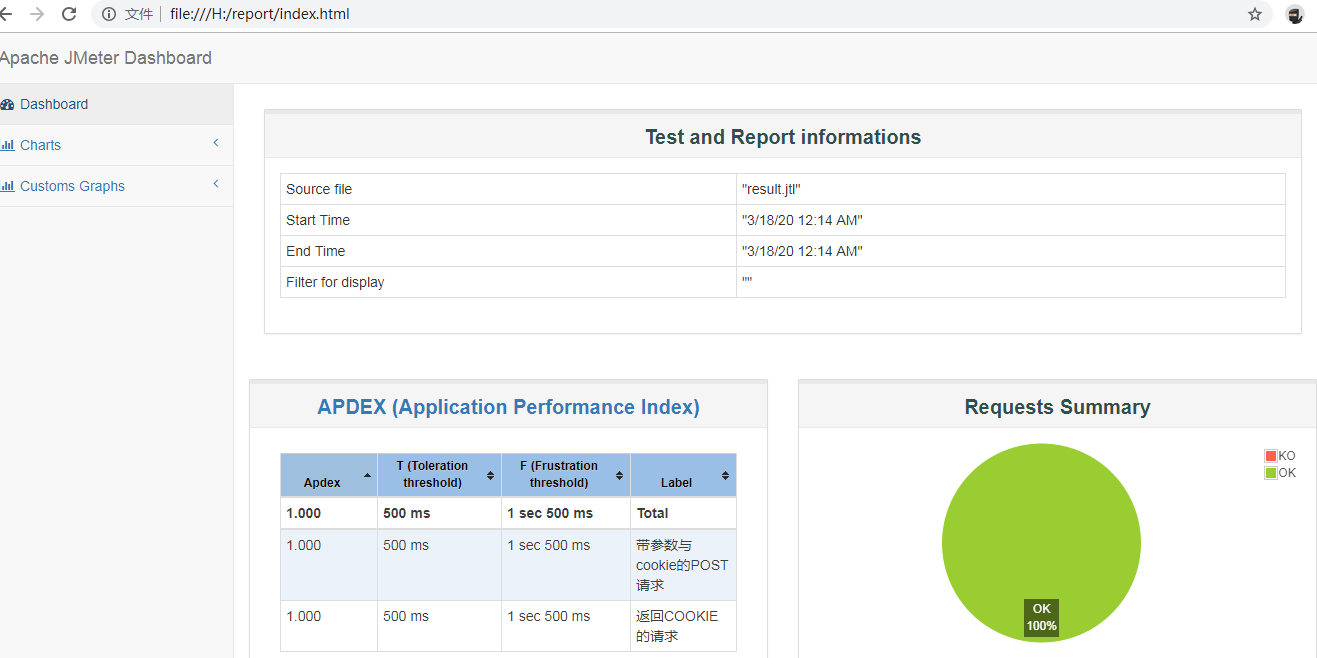Screen dimensions: 1317x658
Task: Select the Filter for display label
Action: 508,282
